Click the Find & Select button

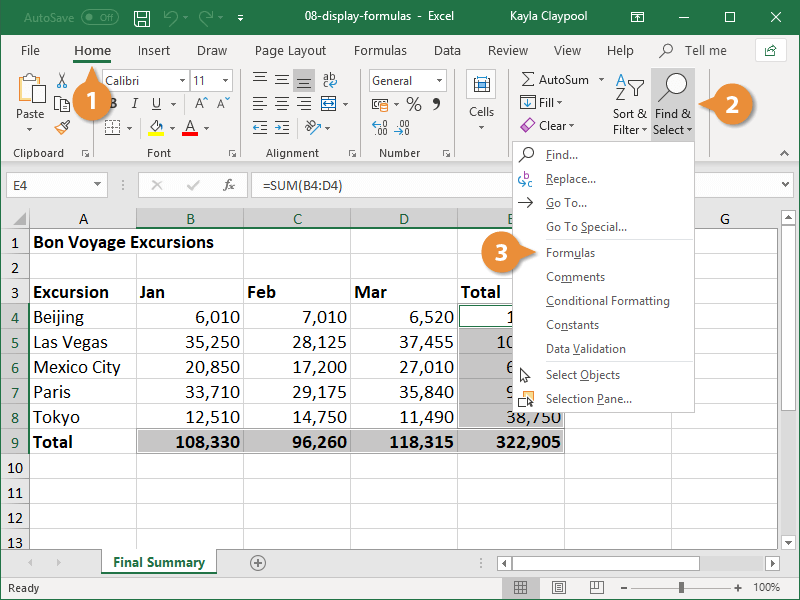pos(672,105)
